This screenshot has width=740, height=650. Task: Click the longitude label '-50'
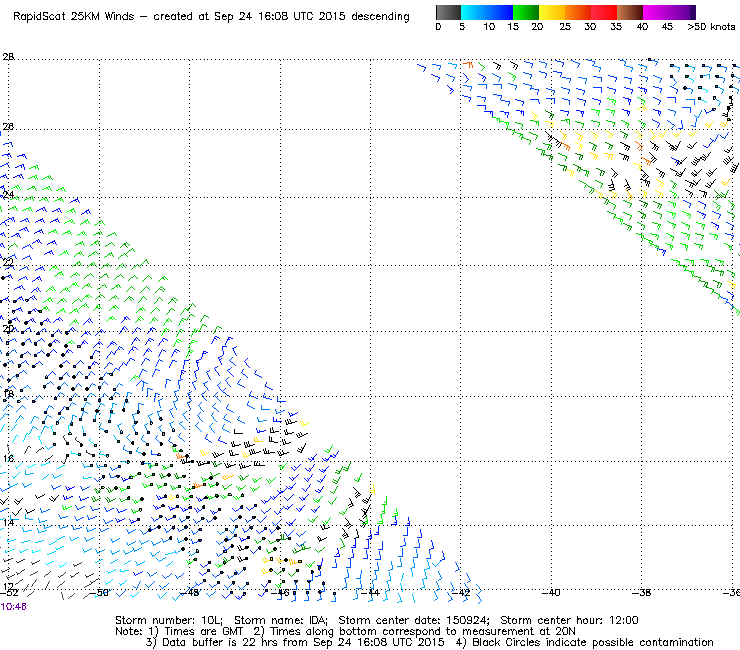tap(99, 592)
